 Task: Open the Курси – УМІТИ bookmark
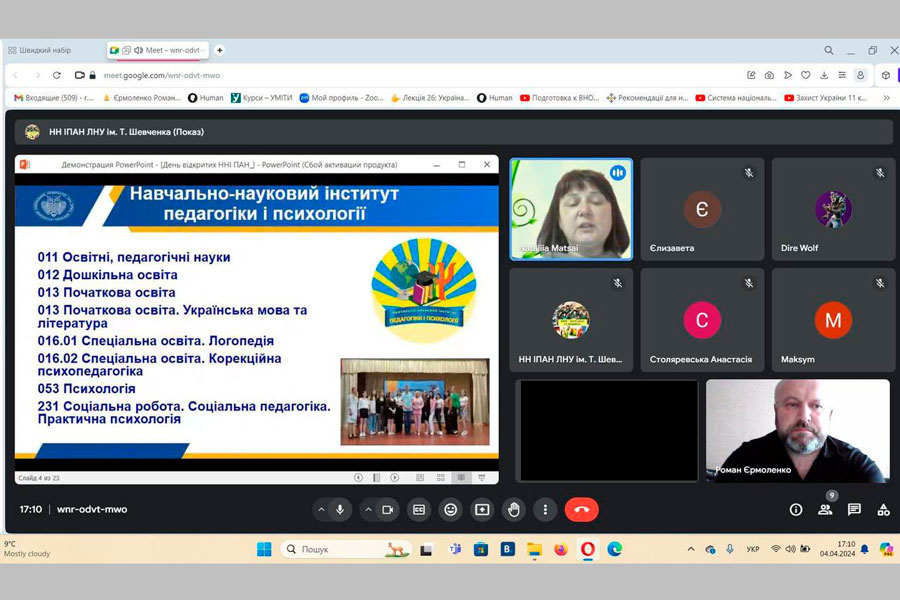click(x=262, y=98)
